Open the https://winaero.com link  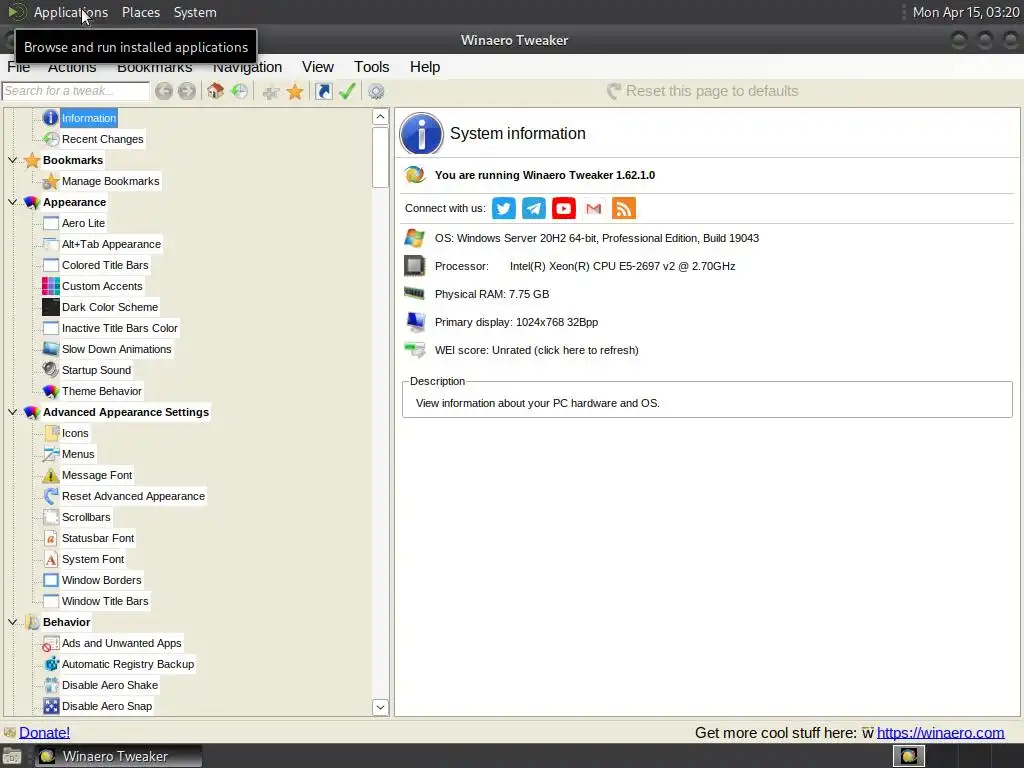(940, 733)
